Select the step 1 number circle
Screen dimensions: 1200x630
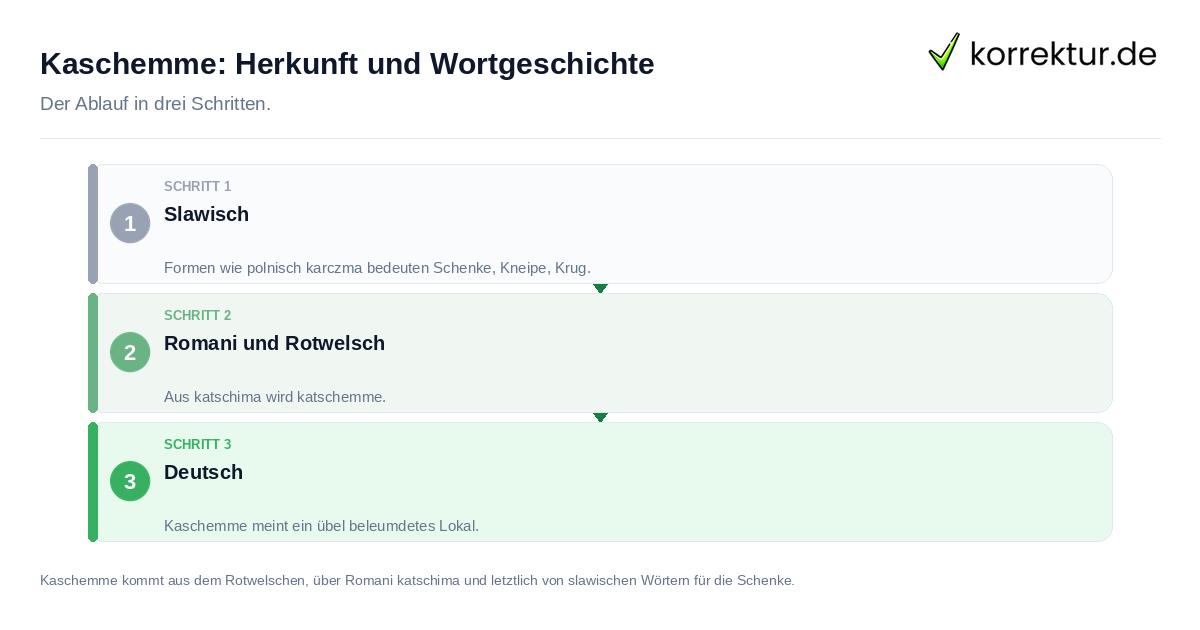(130, 223)
